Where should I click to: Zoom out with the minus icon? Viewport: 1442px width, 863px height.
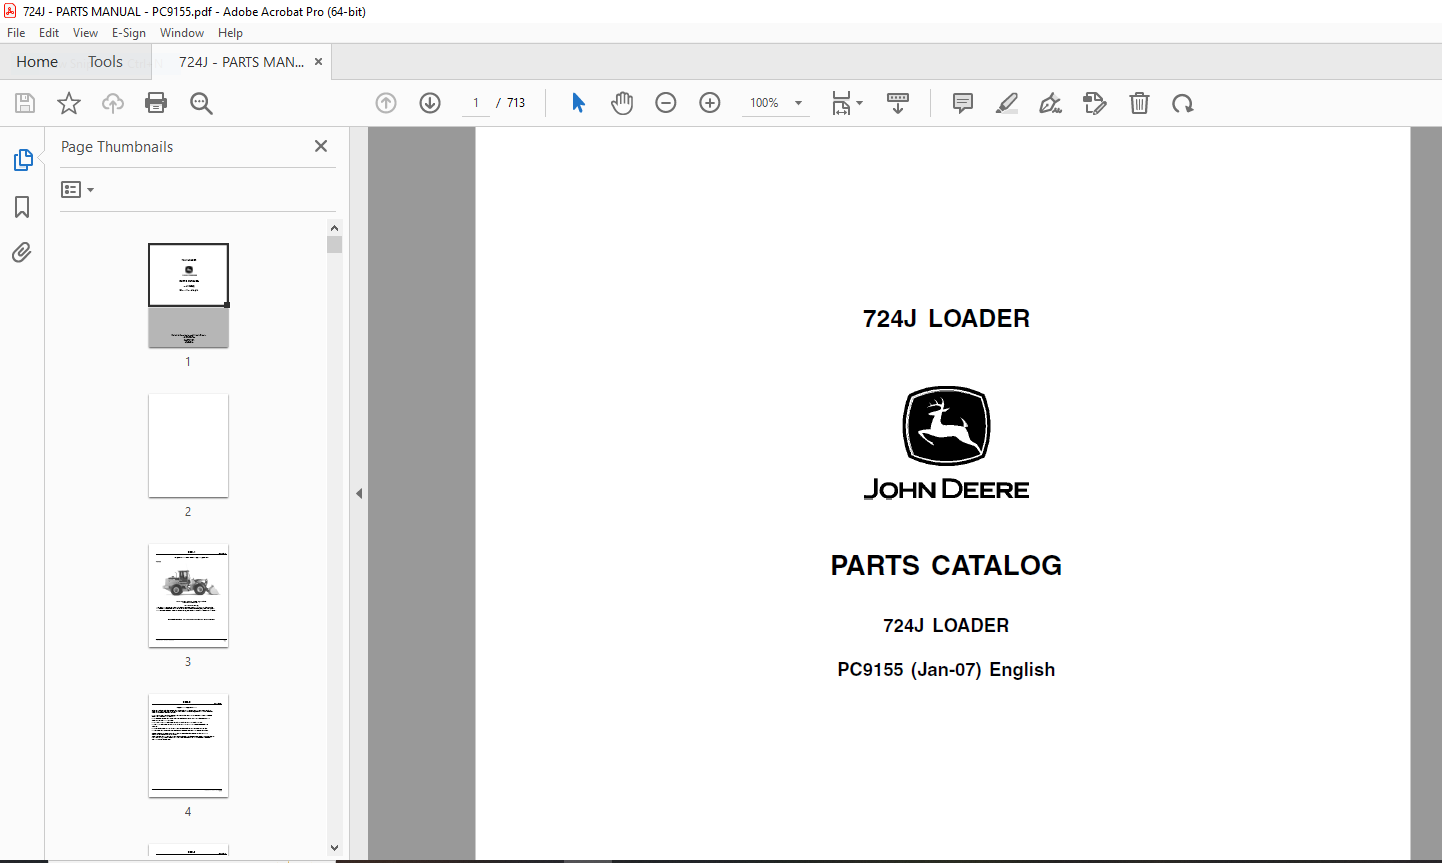point(666,103)
